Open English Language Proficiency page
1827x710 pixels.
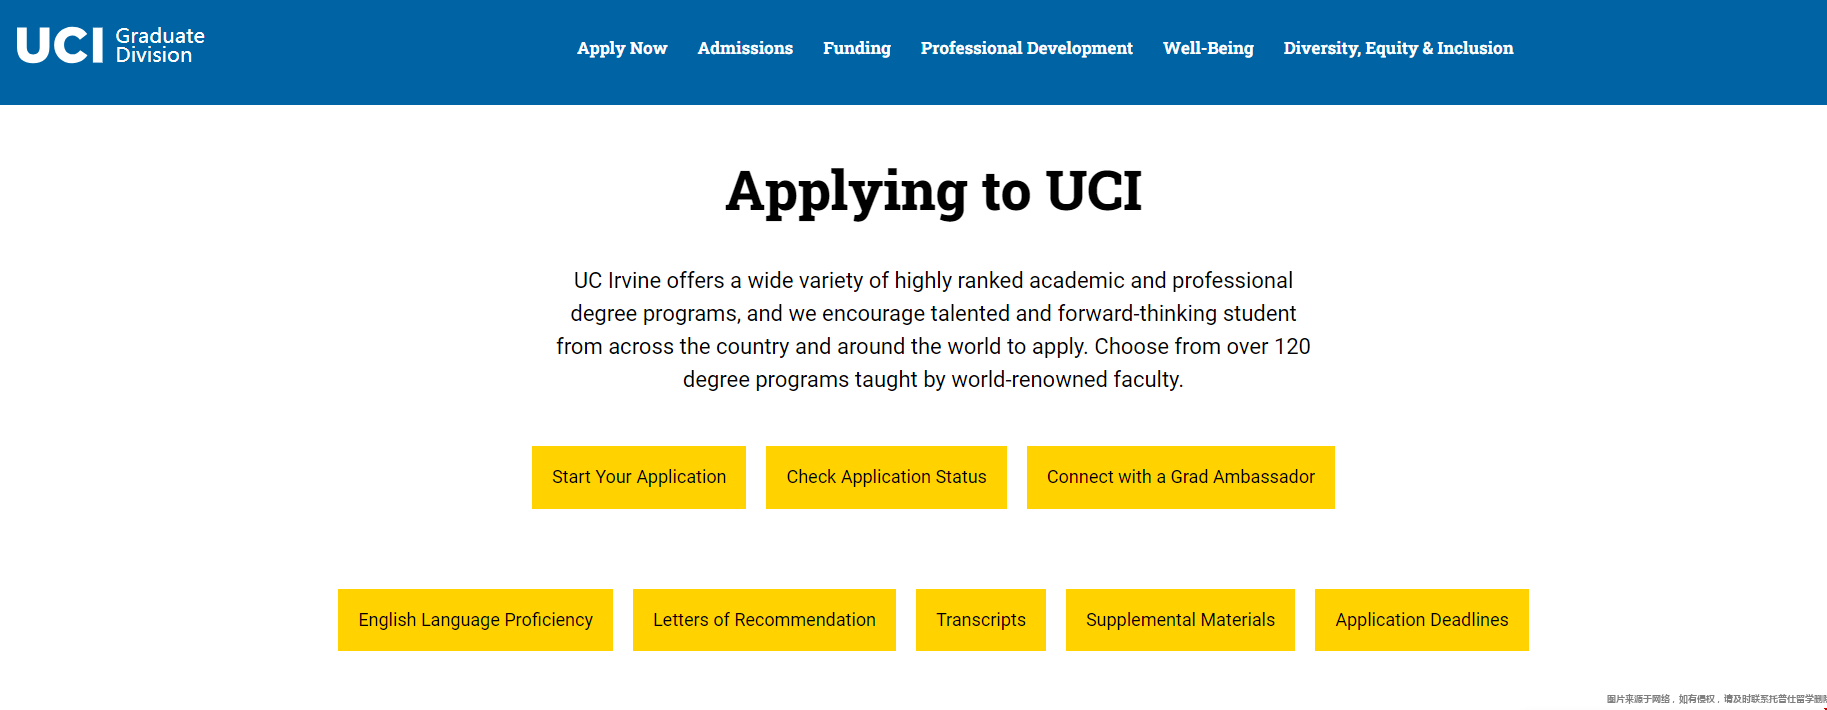pyautogui.click(x=475, y=620)
